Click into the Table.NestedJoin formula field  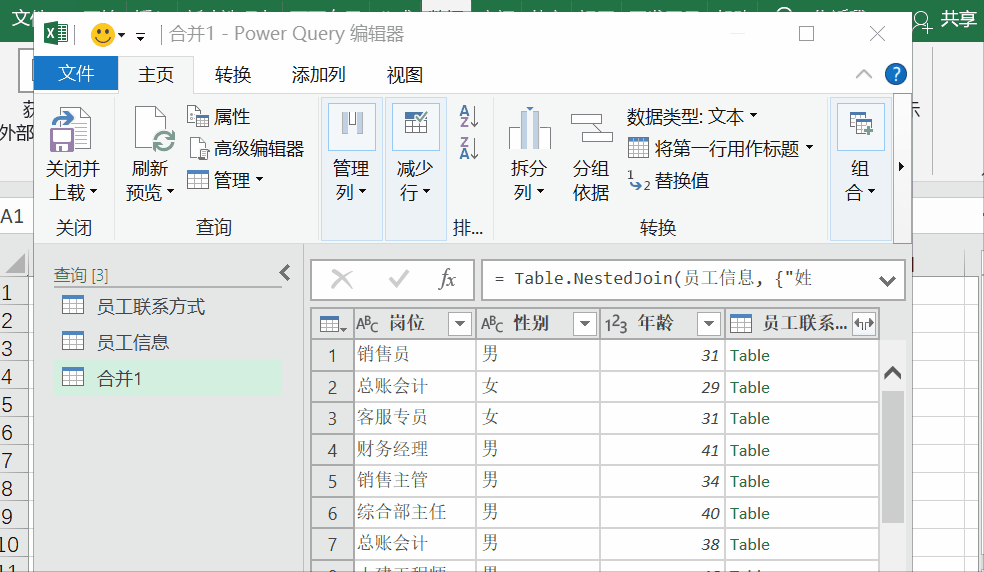tap(678, 279)
